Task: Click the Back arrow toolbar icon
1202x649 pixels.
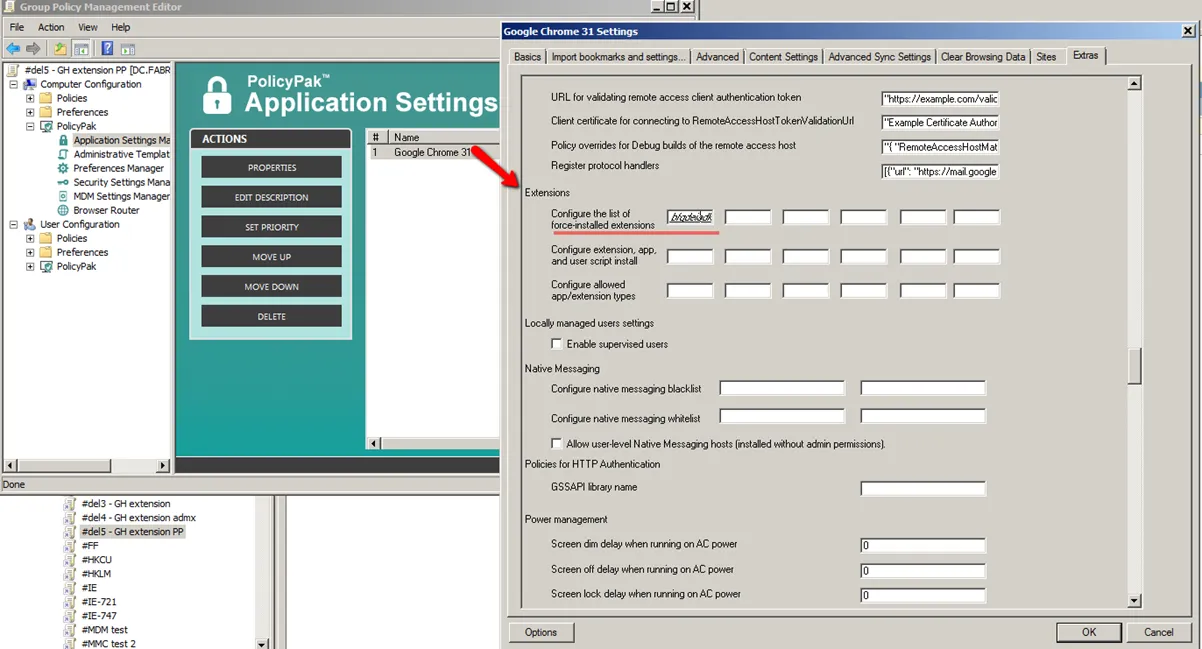Action: point(13,49)
